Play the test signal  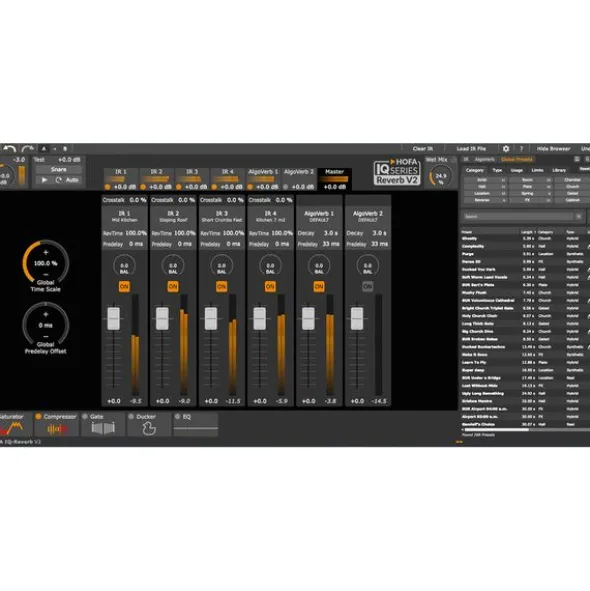pos(44,180)
